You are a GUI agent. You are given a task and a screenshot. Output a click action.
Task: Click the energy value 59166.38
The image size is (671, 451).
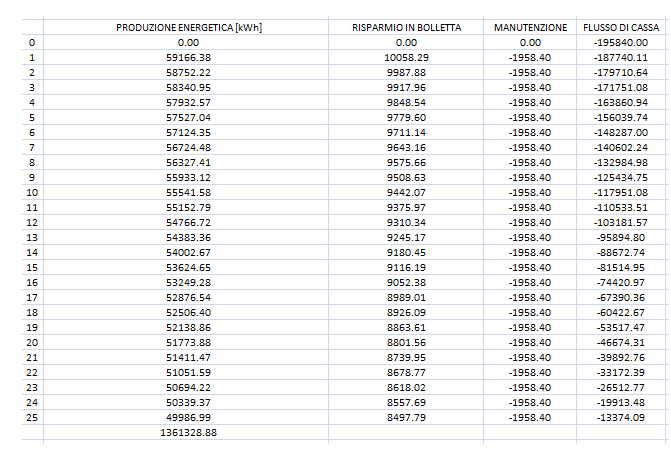188,58
